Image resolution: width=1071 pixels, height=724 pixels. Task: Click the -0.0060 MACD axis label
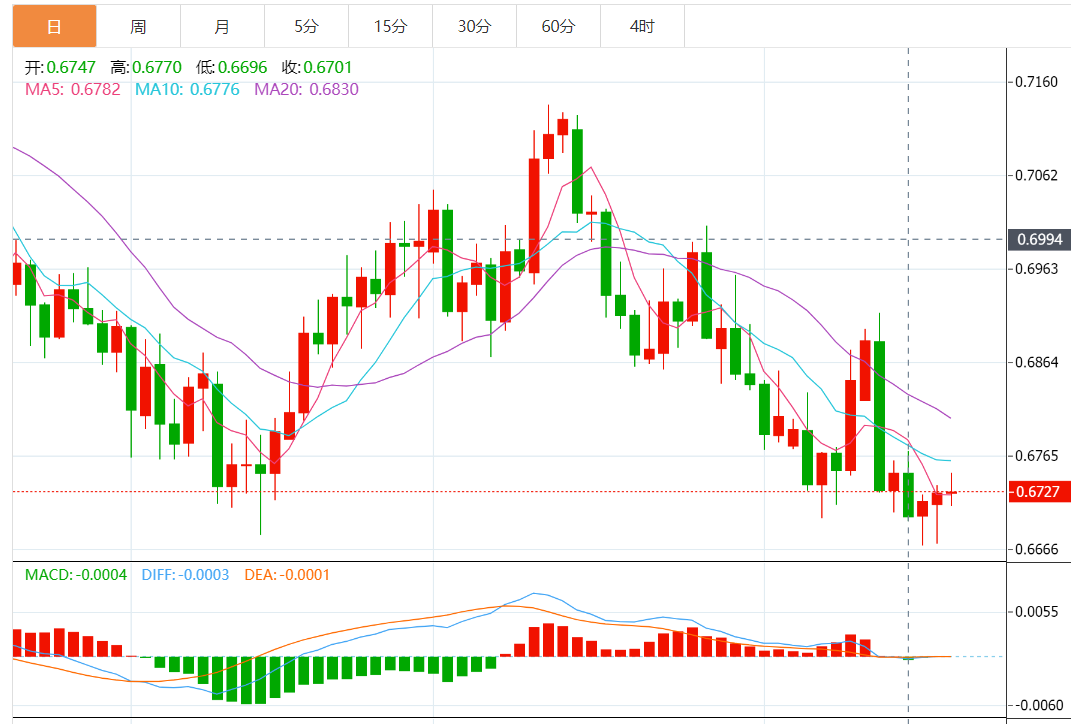point(1039,705)
